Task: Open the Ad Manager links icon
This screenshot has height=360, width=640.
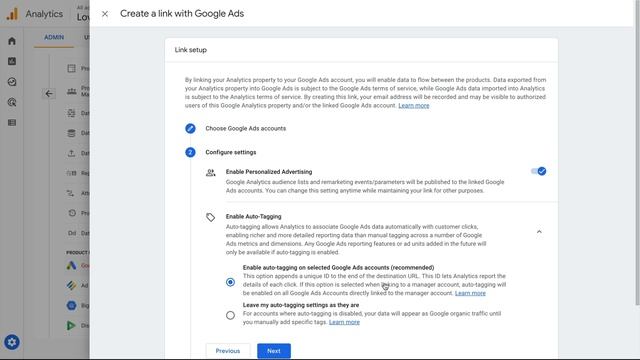Action: tap(71, 285)
